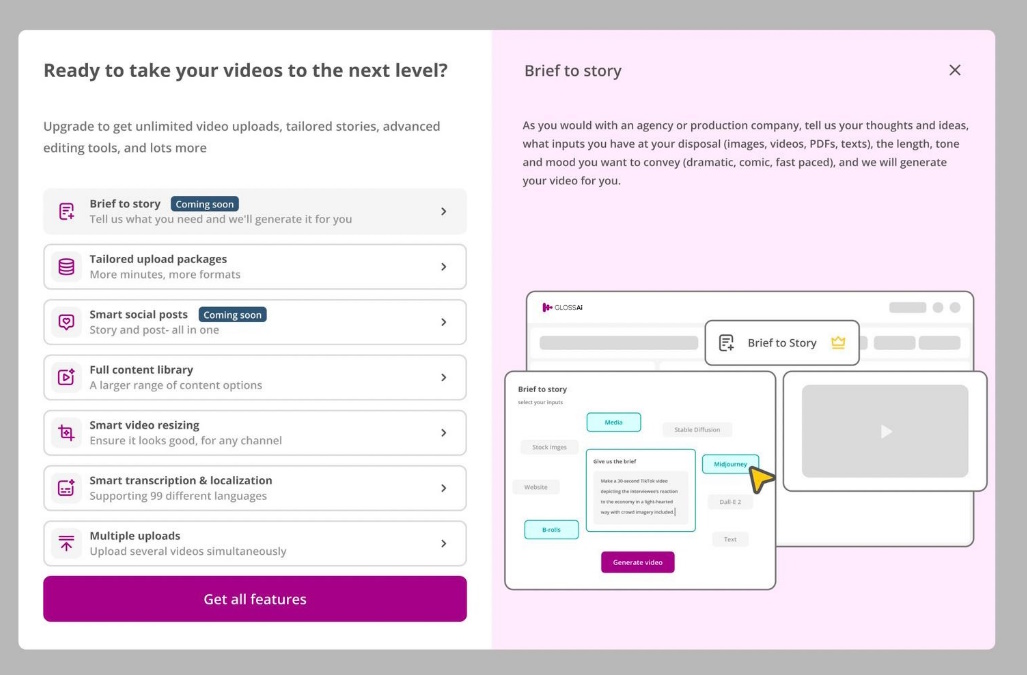The width and height of the screenshot is (1027, 675).
Task: Close the upgrade dialog with X
Action: (x=954, y=70)
